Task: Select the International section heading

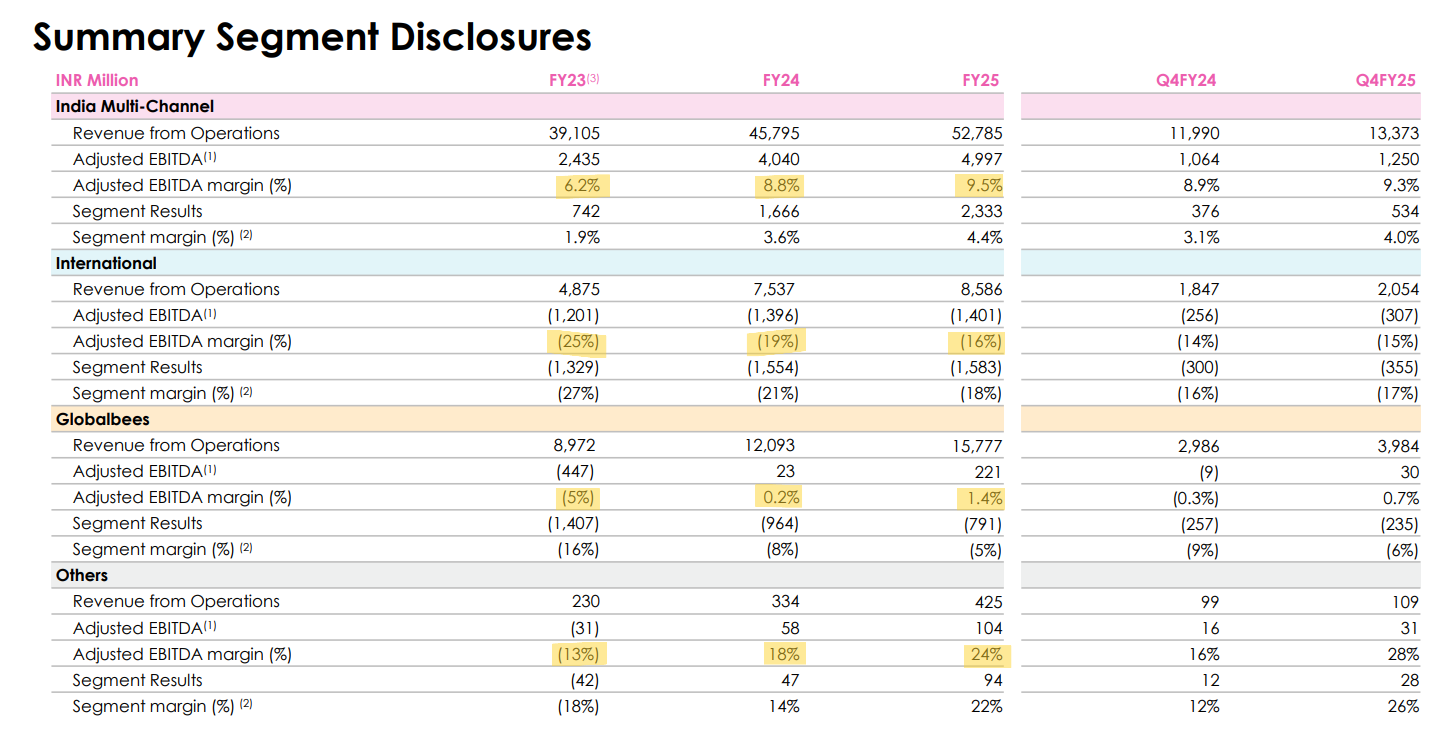Action: click(x=106, y=263)
